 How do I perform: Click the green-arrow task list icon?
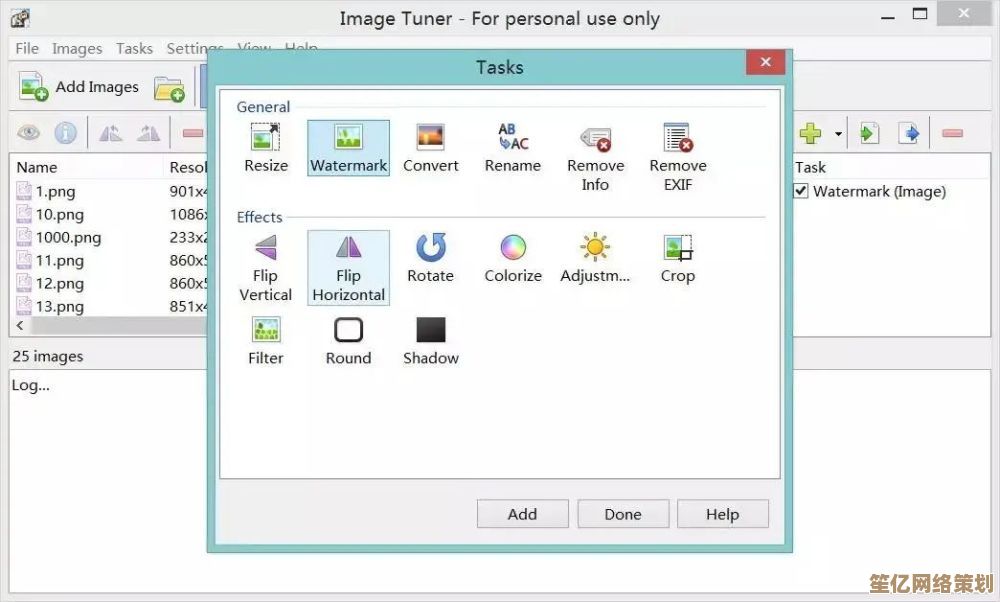(x=869, y=133)
